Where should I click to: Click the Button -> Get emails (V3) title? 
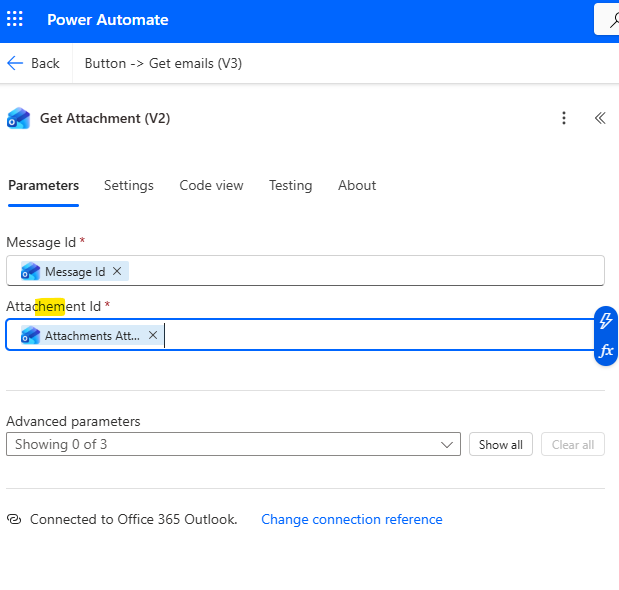click(163, 63)
